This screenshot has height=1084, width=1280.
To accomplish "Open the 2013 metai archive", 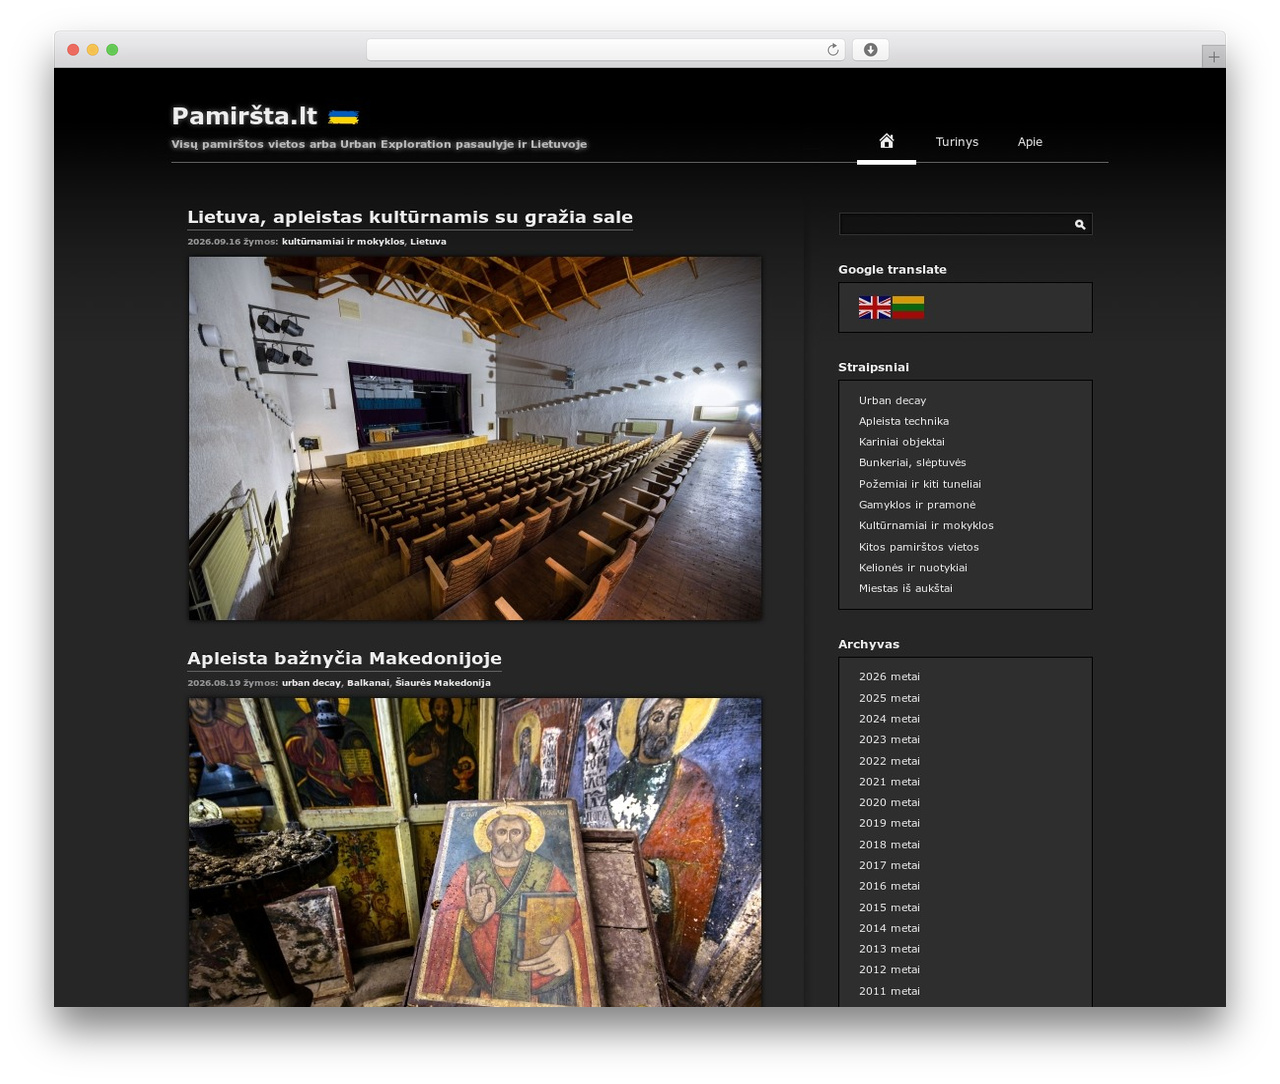I will (889, 950).
